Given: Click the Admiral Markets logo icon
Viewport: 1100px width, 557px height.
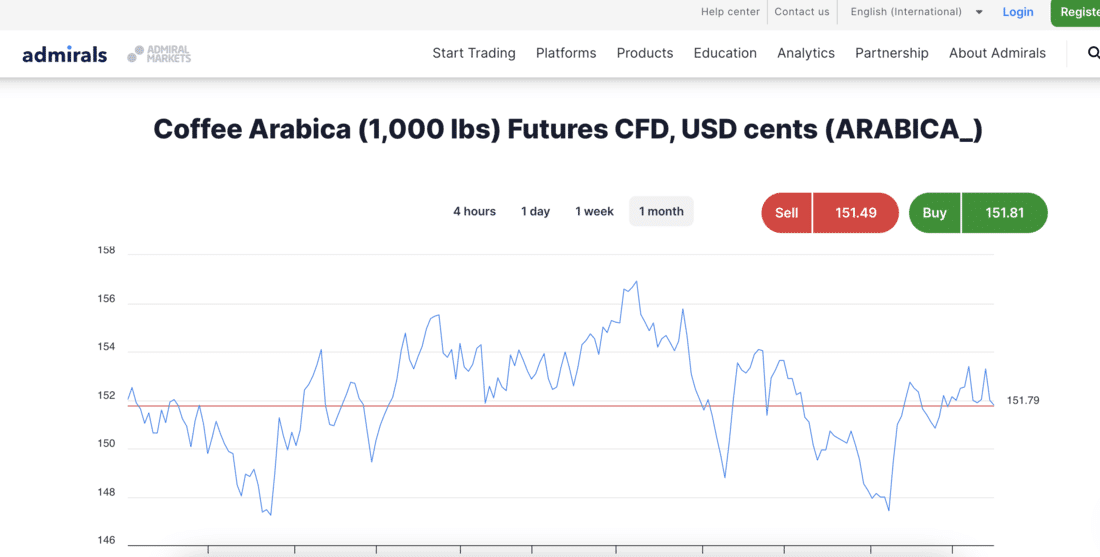Looking at the screenshot, I should coord(159,54).
